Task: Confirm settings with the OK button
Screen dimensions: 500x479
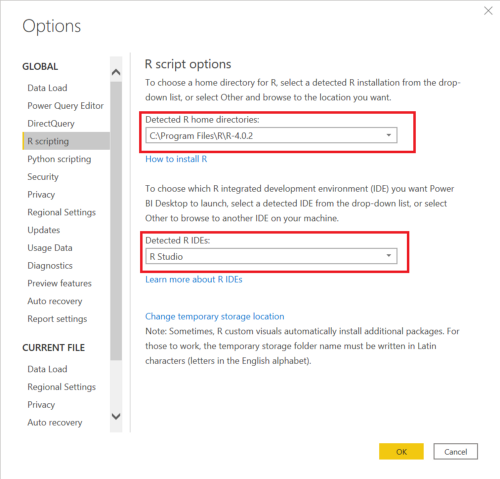Action: point(401,452)
